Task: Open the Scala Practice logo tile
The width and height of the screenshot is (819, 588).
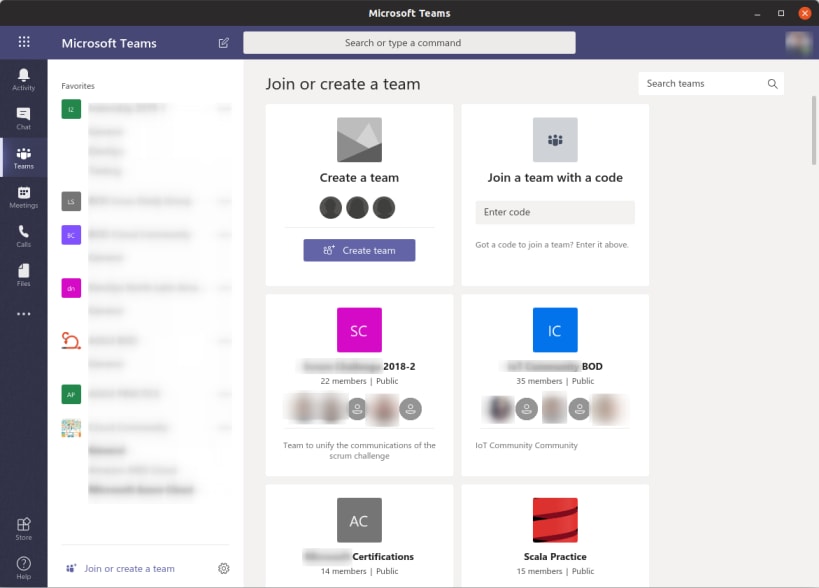Action: [555, 520]
